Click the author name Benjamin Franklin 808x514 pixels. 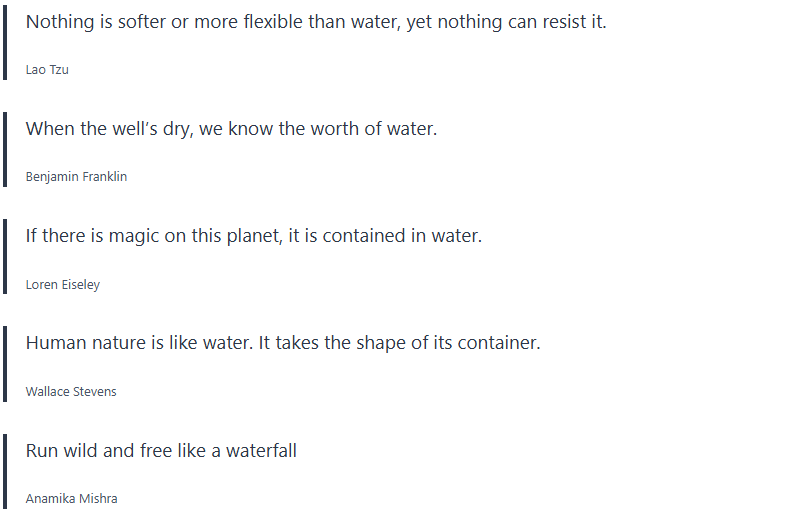tap(76, 177)
